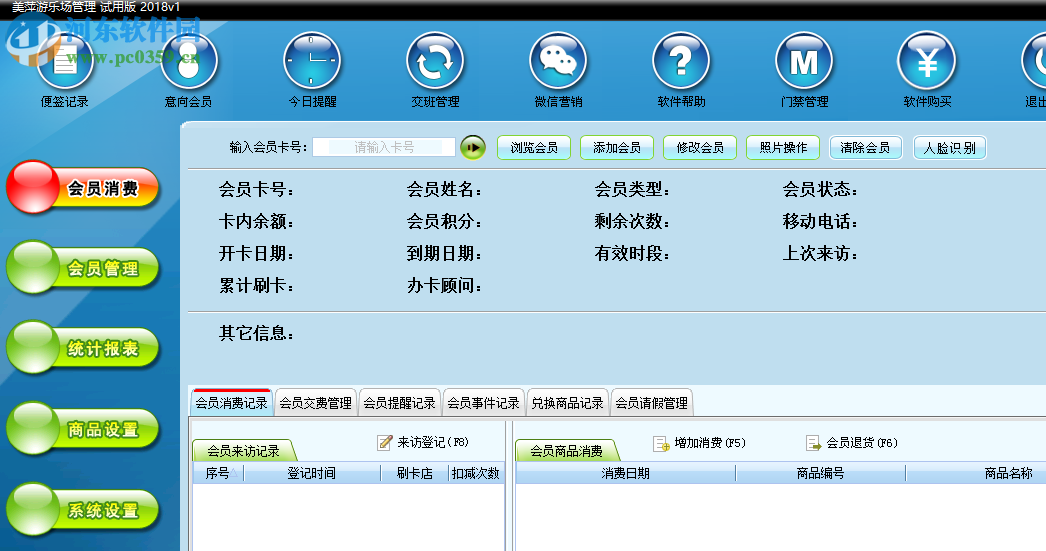Open the 门禁管理 access control icon
Viewport: 1046px width, 551px height.
804,61
